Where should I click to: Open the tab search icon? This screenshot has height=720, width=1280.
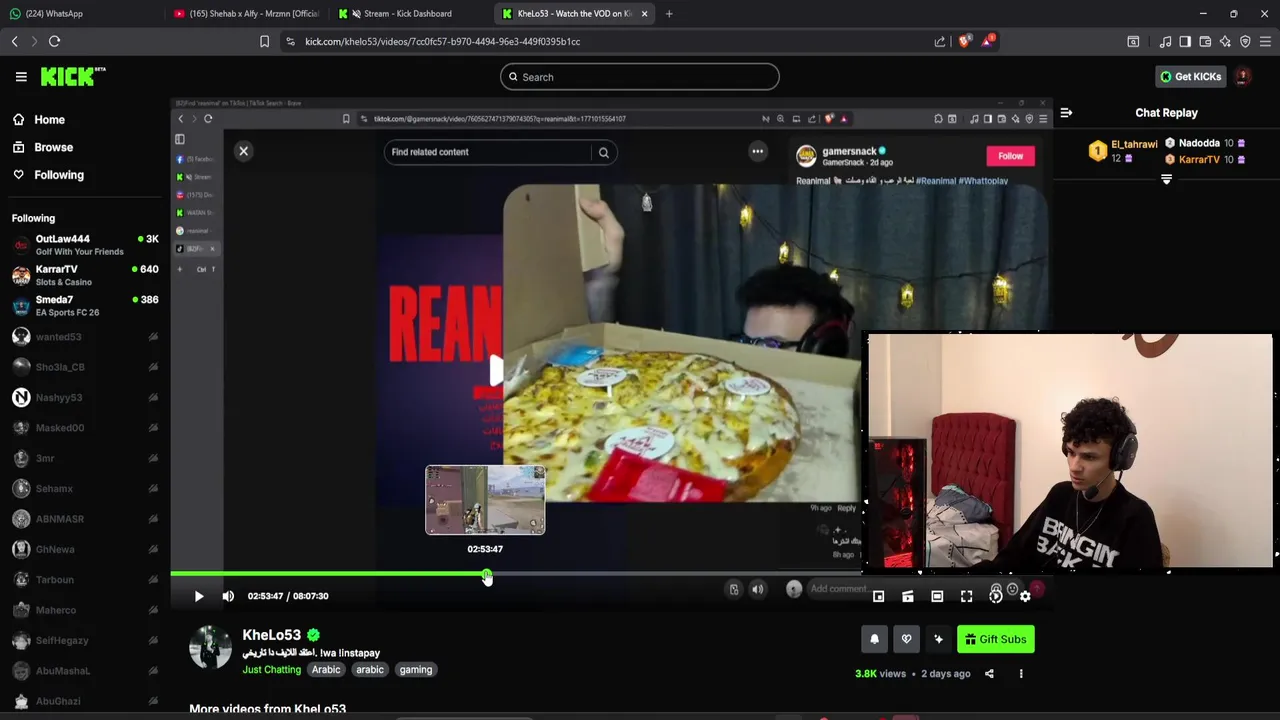(1133, 41)
